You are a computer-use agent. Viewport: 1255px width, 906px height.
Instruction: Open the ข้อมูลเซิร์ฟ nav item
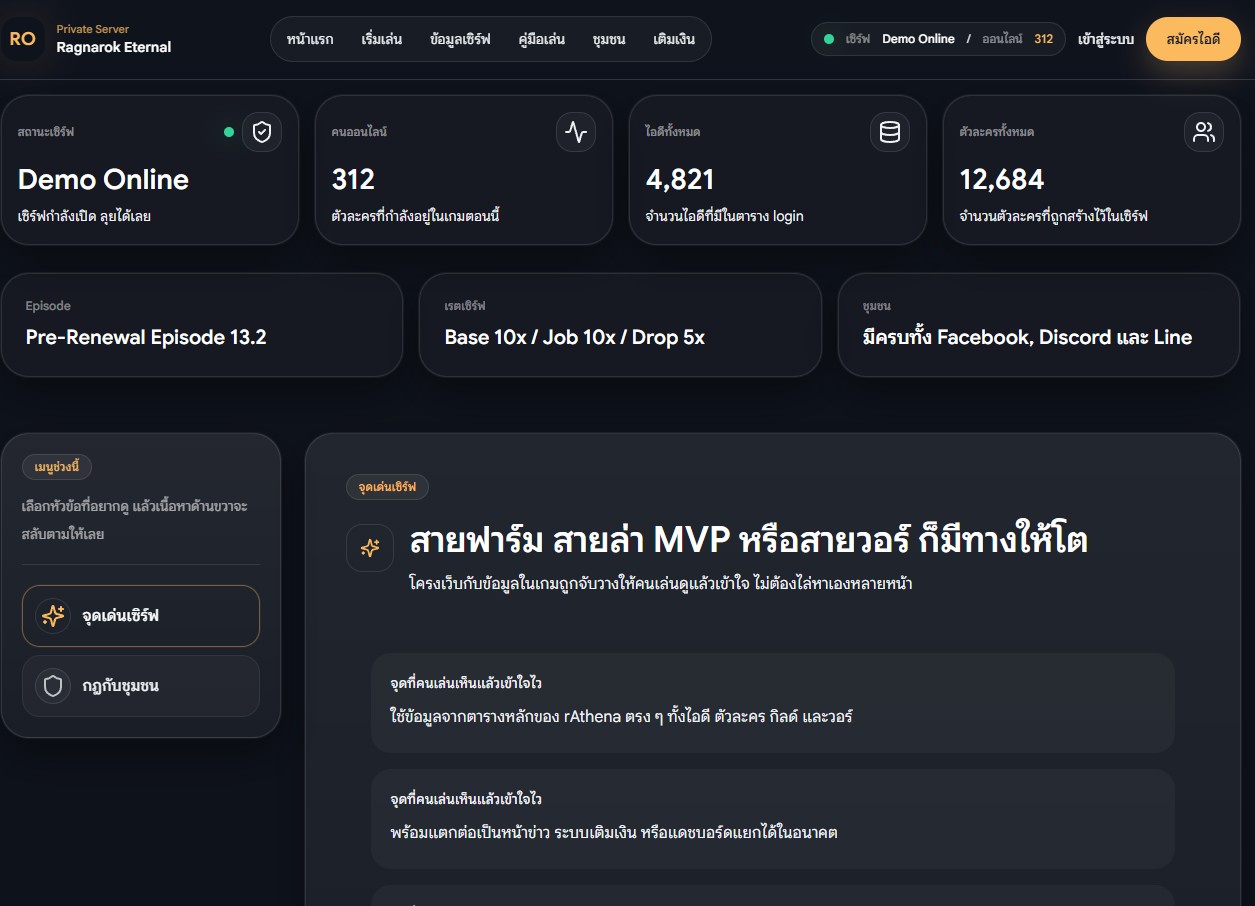point(460,39)
